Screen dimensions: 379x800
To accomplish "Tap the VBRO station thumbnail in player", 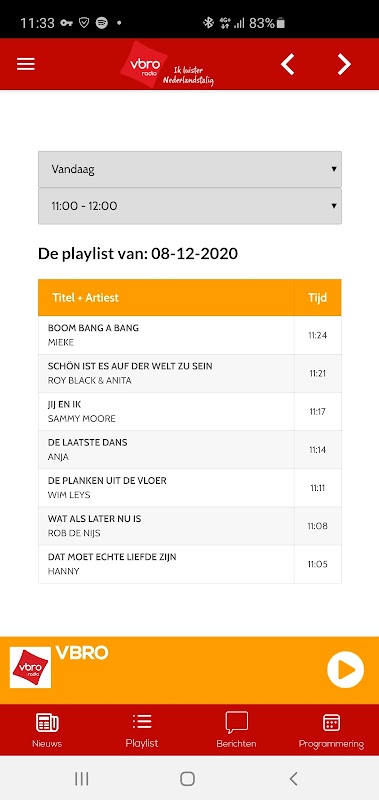I will (31, 667).
